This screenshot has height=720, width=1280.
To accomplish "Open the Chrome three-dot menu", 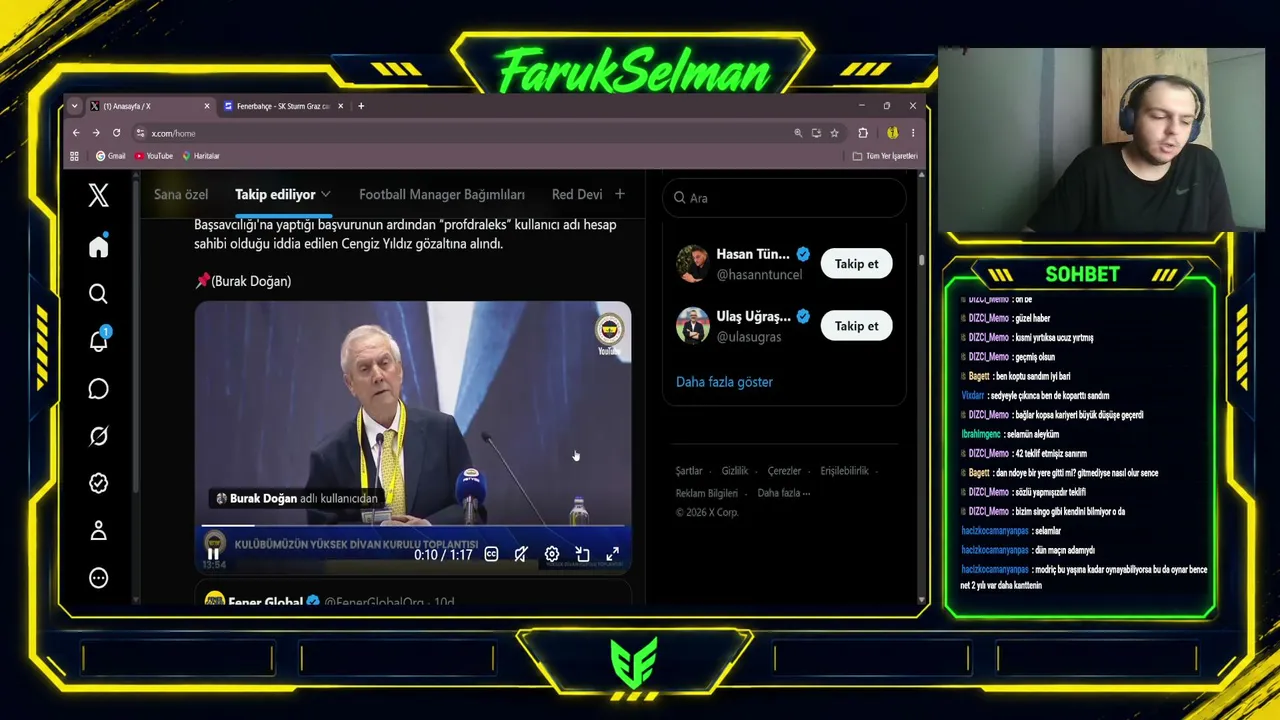I will point(912,133).
